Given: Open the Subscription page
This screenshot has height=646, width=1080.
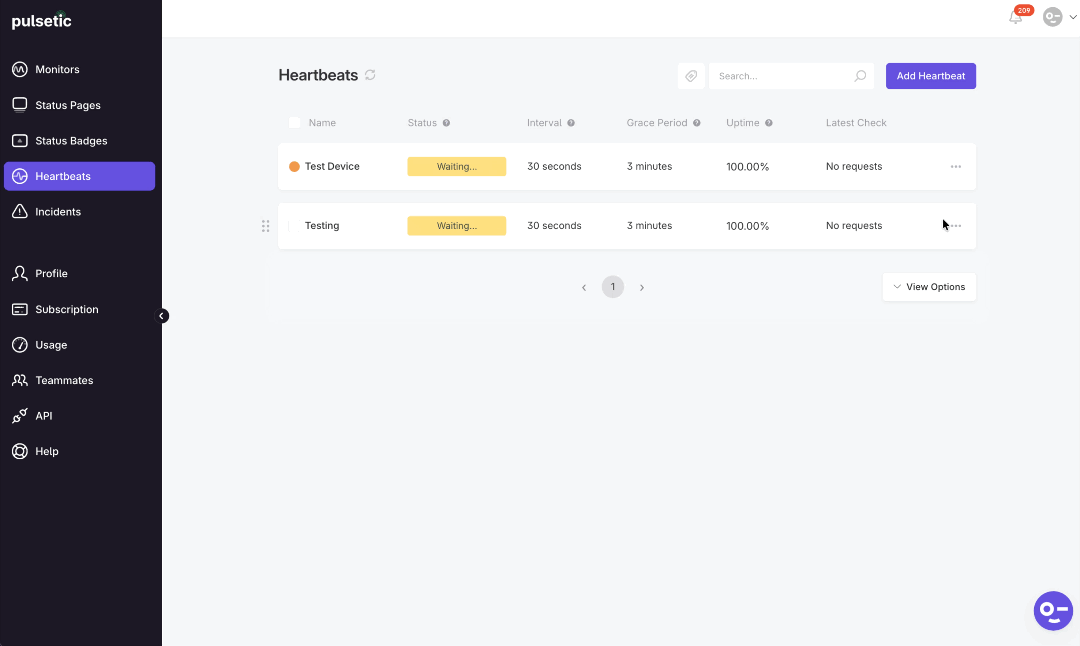Looking at the screenshot, I should (66, 309).
